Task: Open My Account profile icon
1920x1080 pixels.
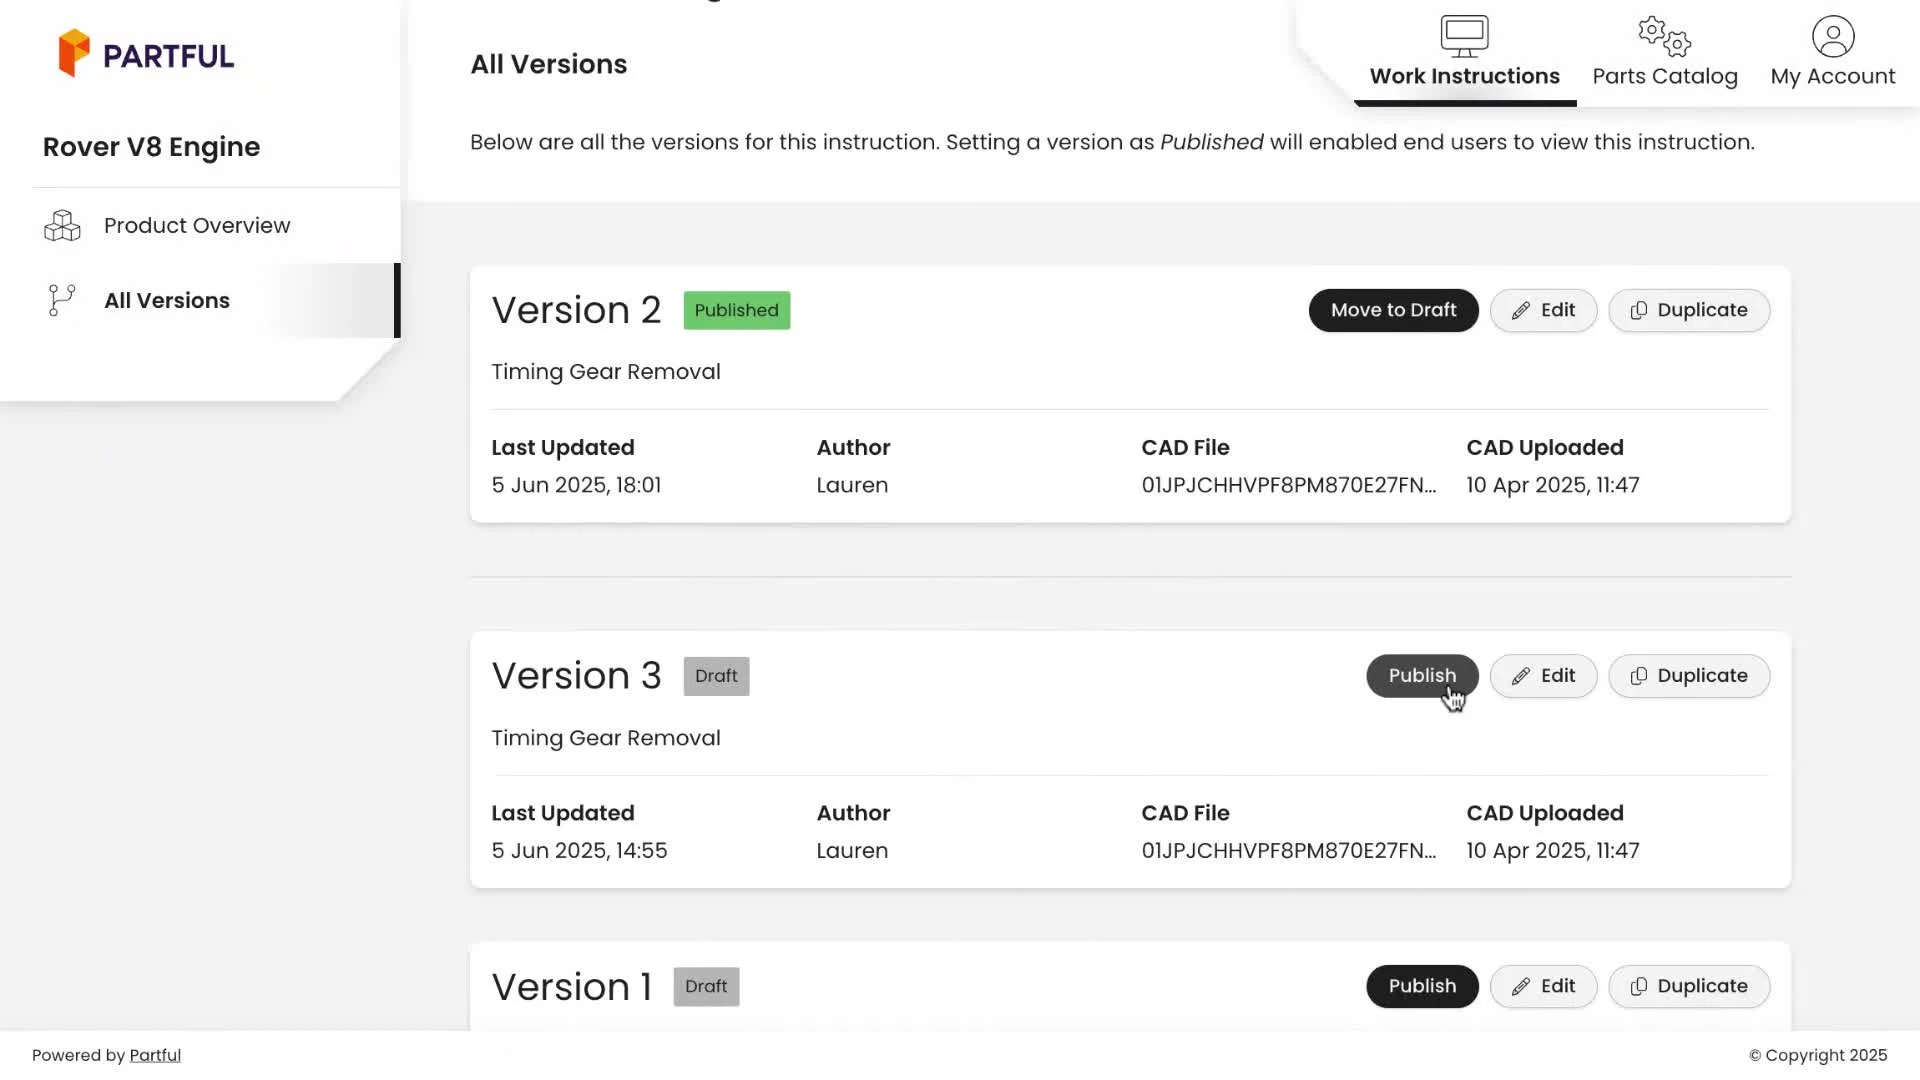Action: tap(1832, 37)
